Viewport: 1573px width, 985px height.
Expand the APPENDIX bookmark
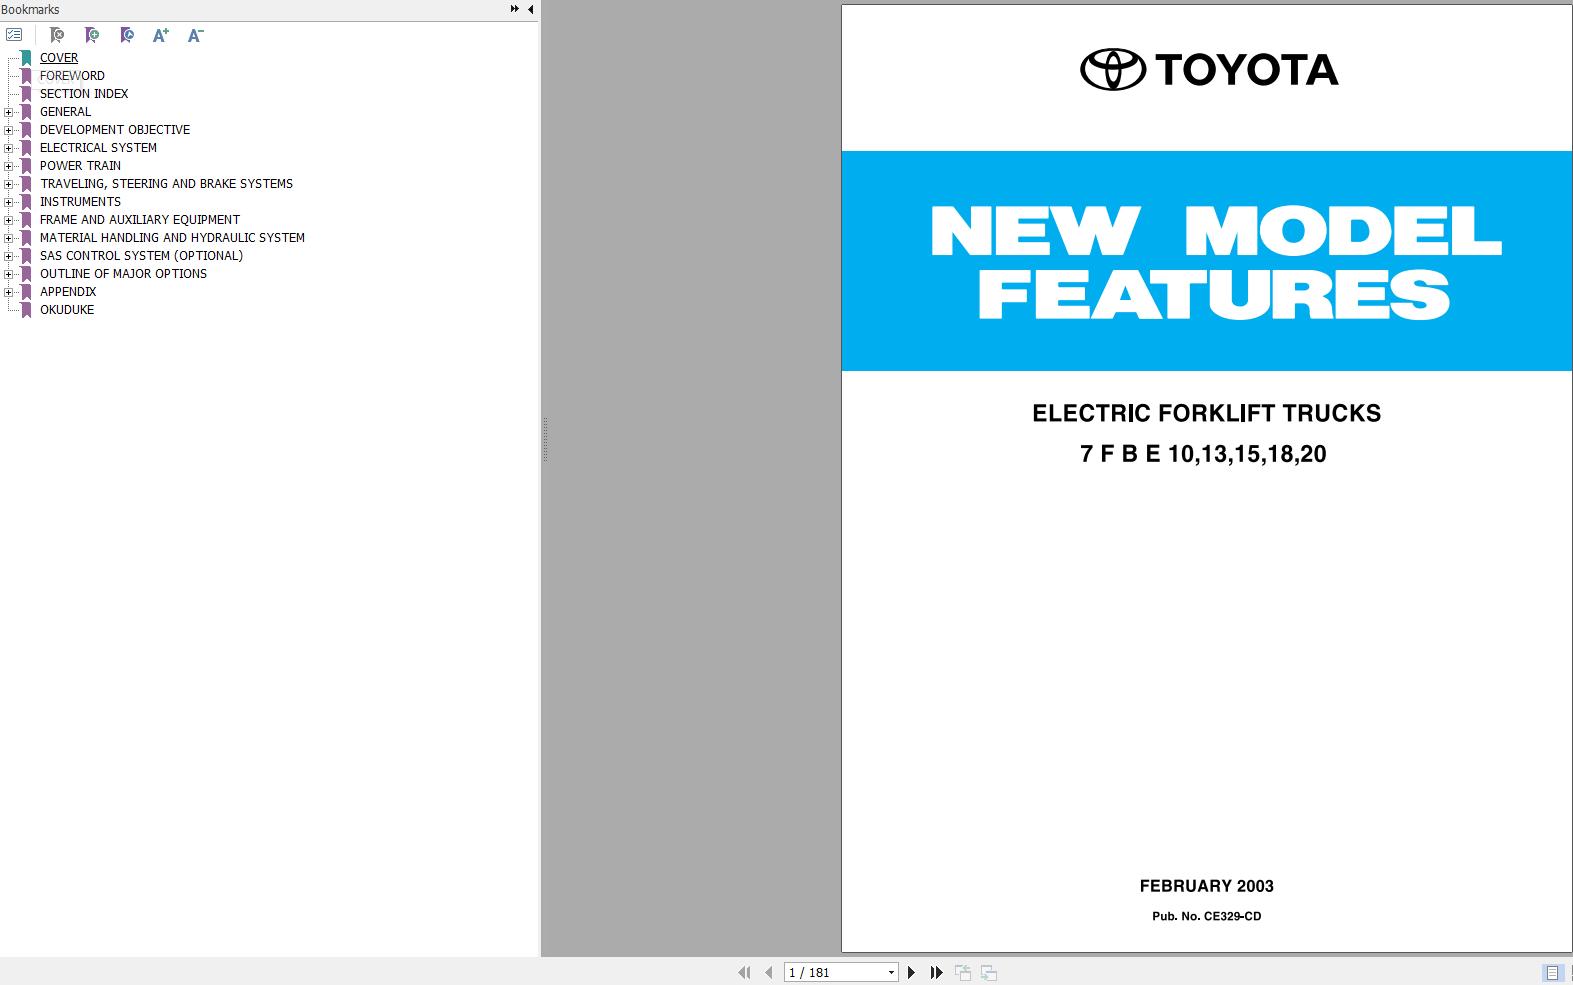point(9,292)
